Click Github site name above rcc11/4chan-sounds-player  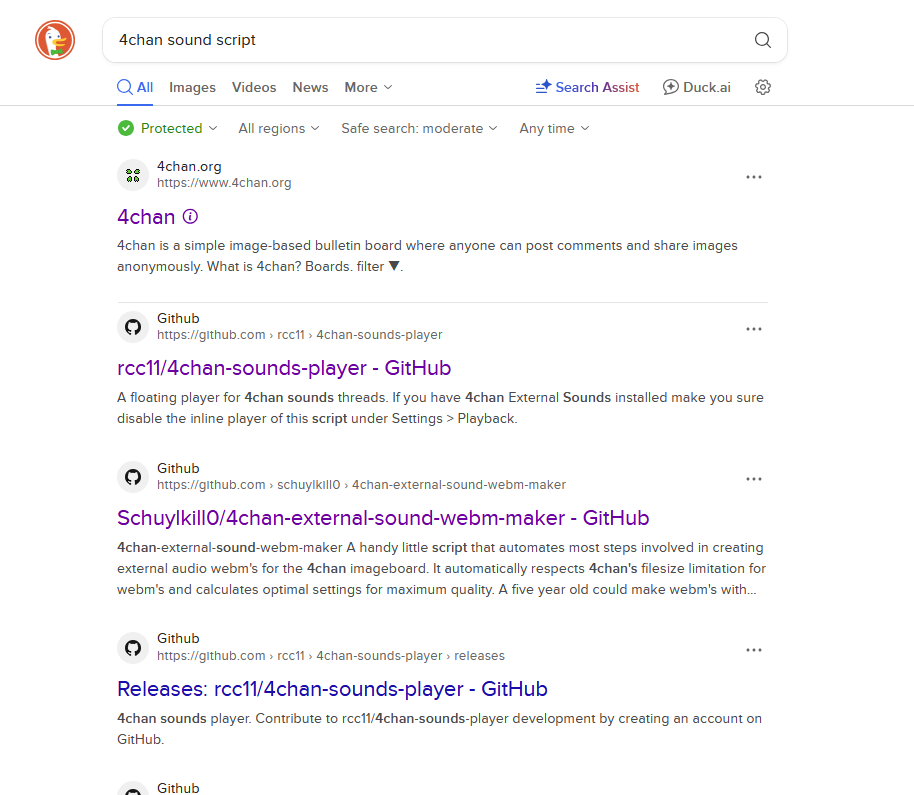coord(178,319)
